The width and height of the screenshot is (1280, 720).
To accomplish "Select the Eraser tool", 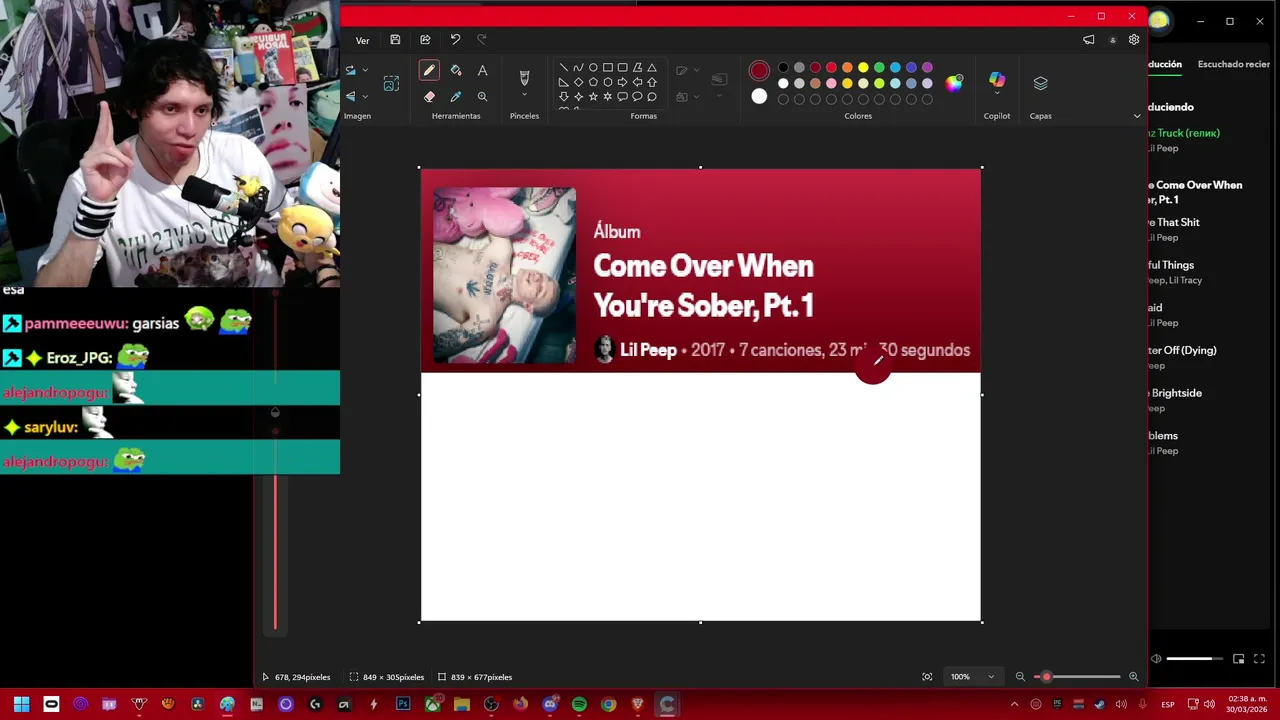I will pos(429,97).
